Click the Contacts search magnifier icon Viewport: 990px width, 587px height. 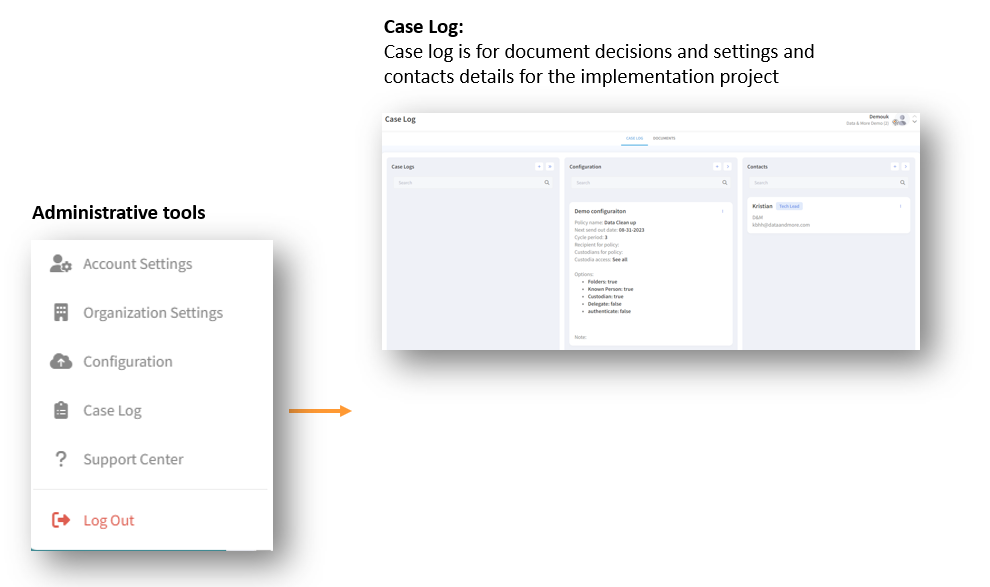903,182
